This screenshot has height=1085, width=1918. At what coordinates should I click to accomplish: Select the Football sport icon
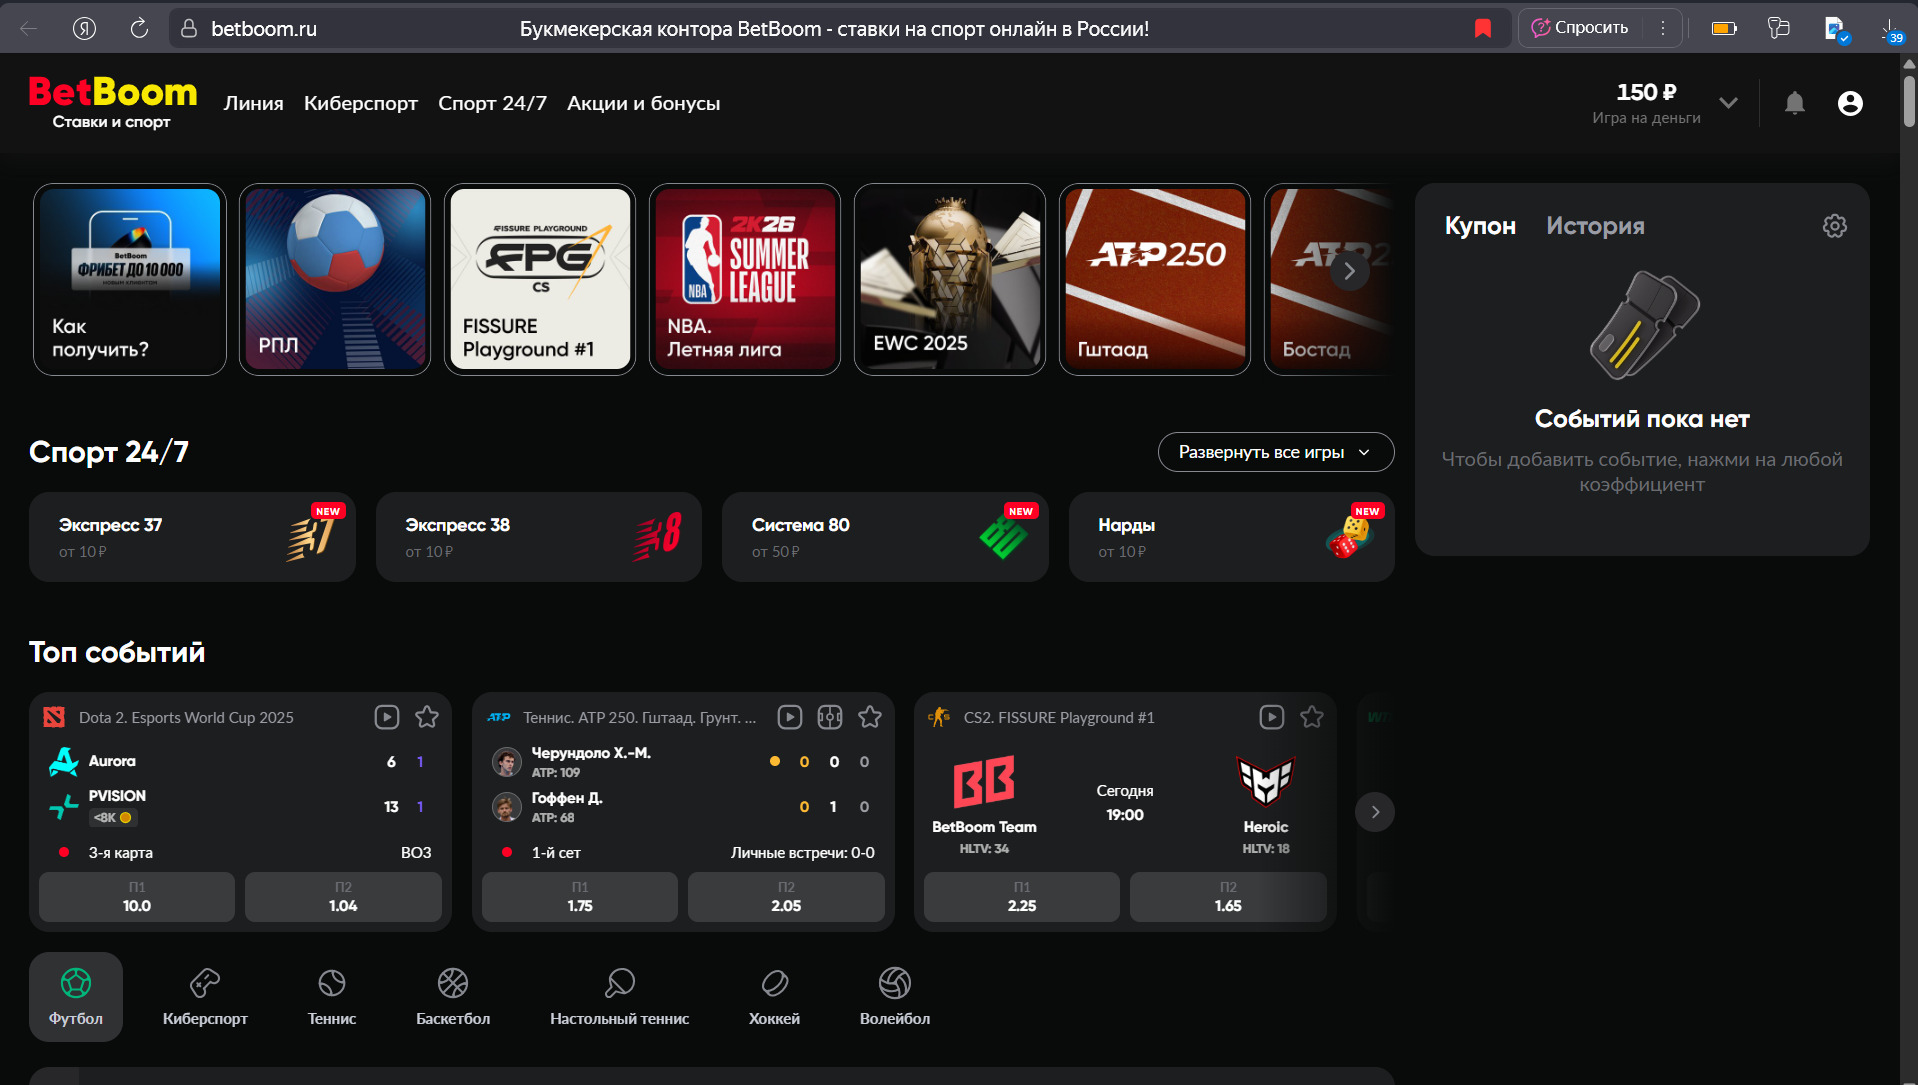coord(76,996)
